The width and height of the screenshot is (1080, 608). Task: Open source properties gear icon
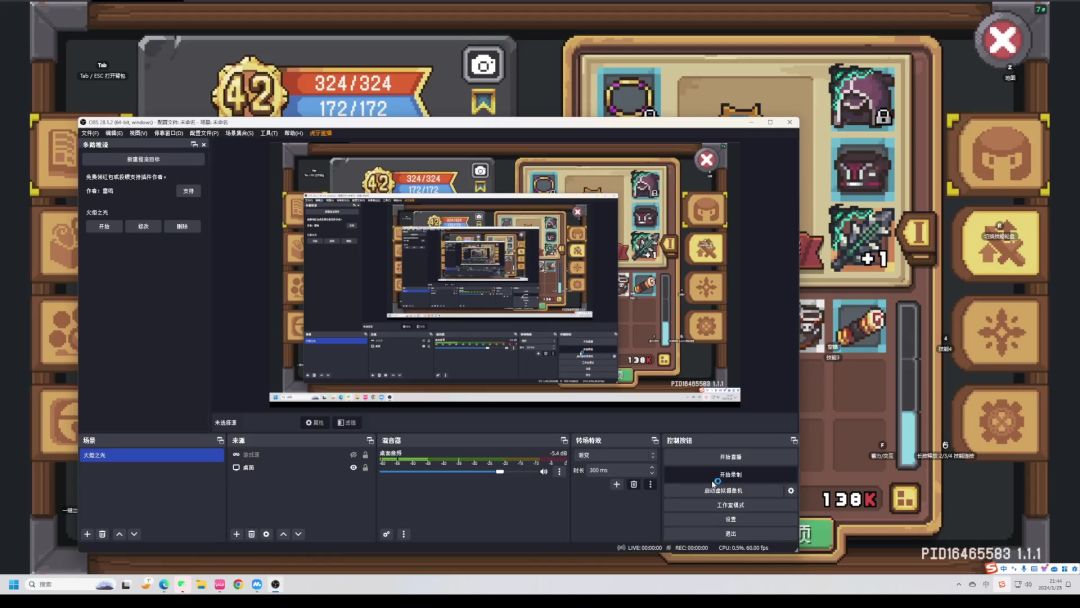(266, 534)
